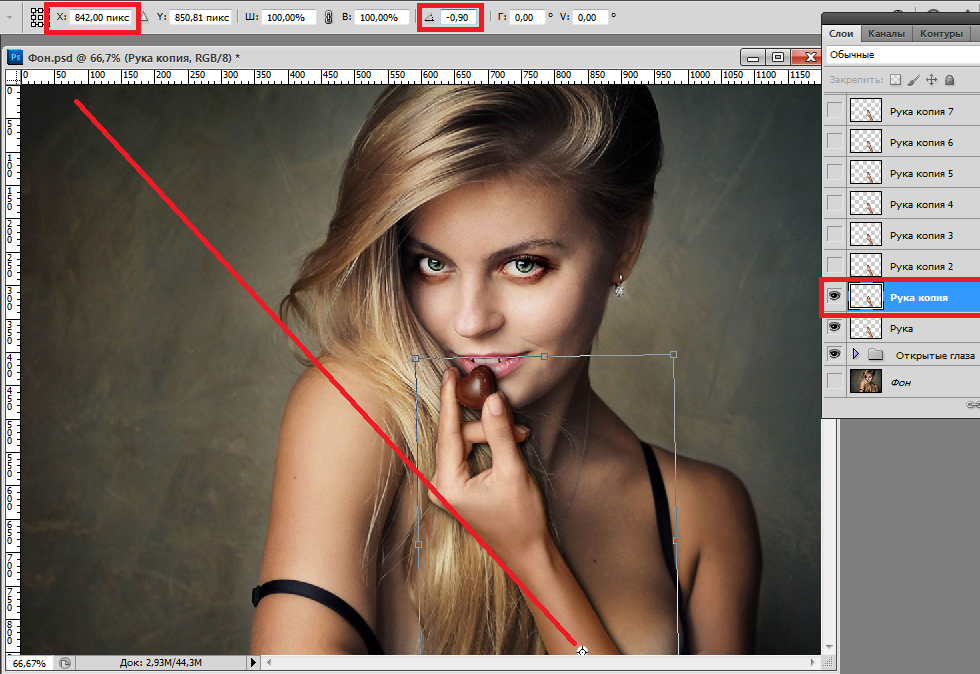Screen dimensions: 980x674
Task: Click the top-middle transform handle near the lips
Action: click(x=544, y=356)
